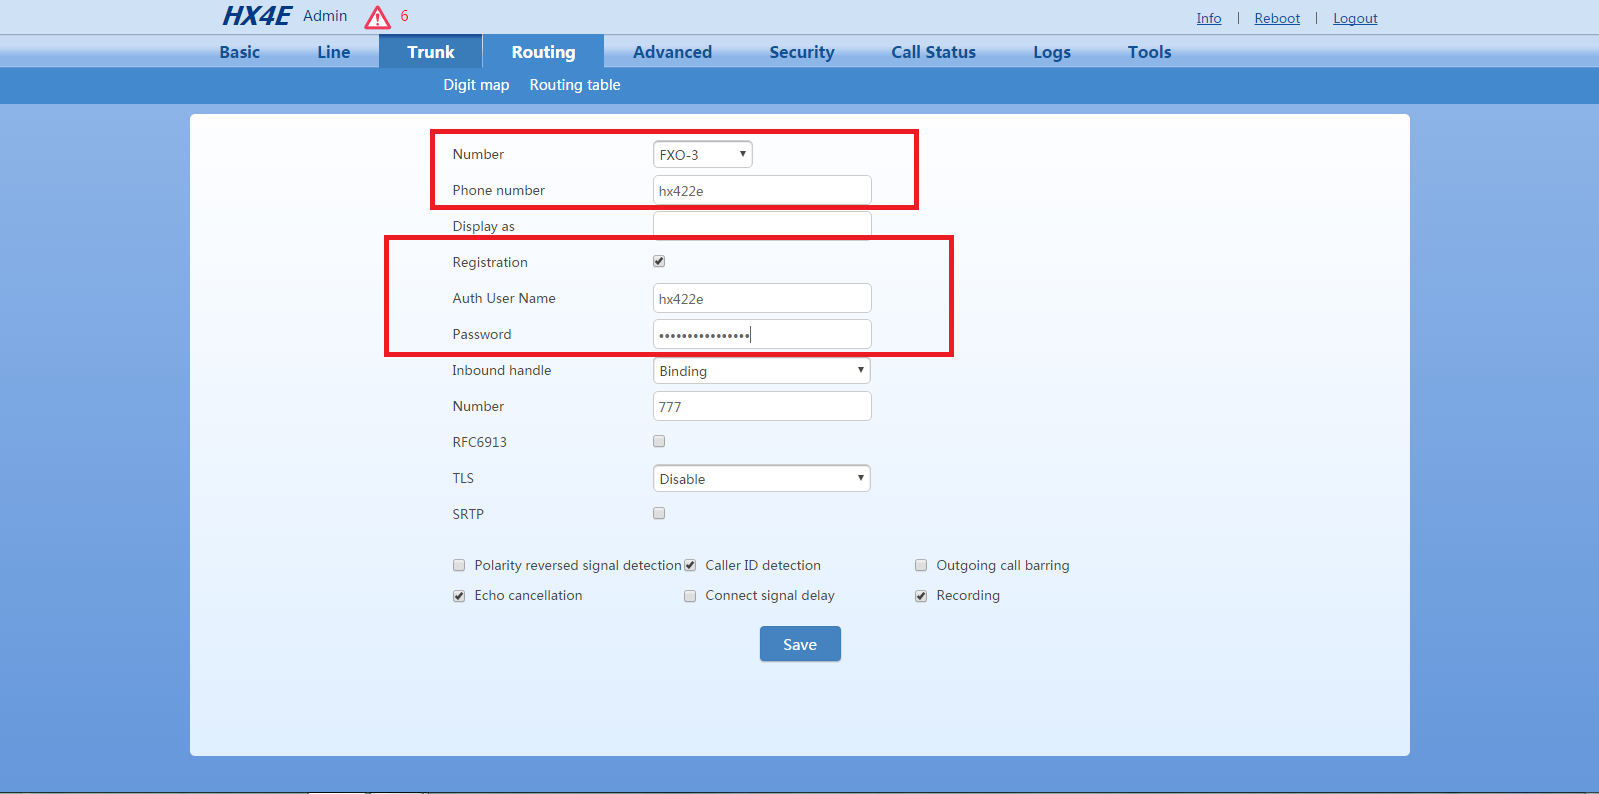Uncheck the Caller ID detection option
Screen dimensions: 1599x794
[690, 565]
